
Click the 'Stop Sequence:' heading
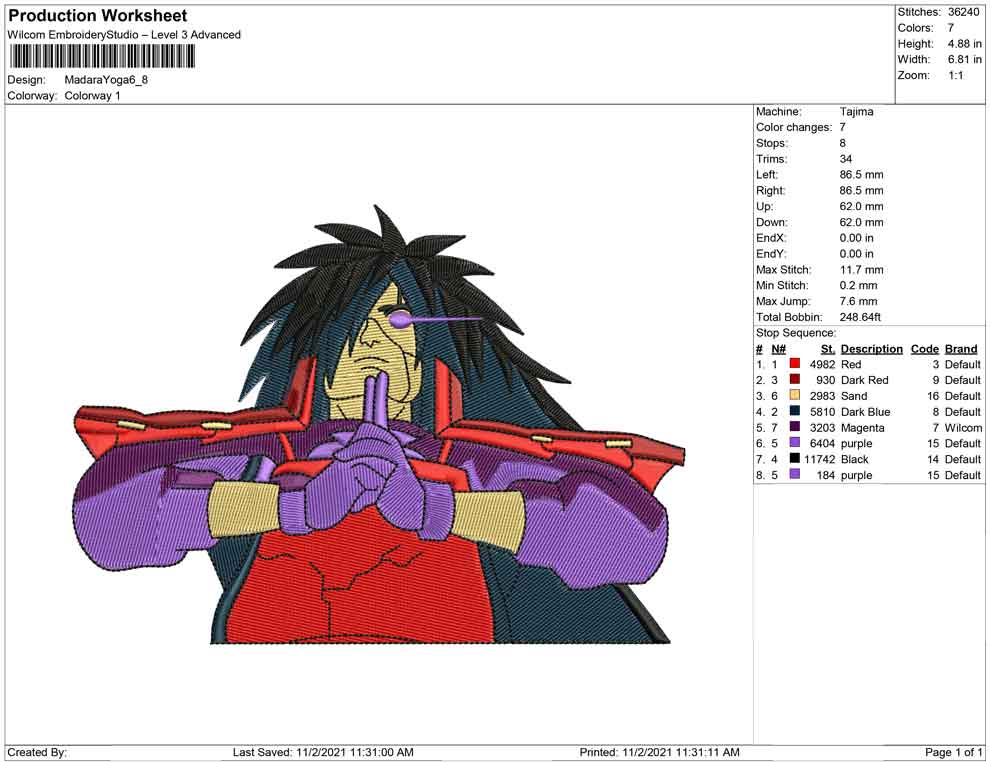point(796,332)
